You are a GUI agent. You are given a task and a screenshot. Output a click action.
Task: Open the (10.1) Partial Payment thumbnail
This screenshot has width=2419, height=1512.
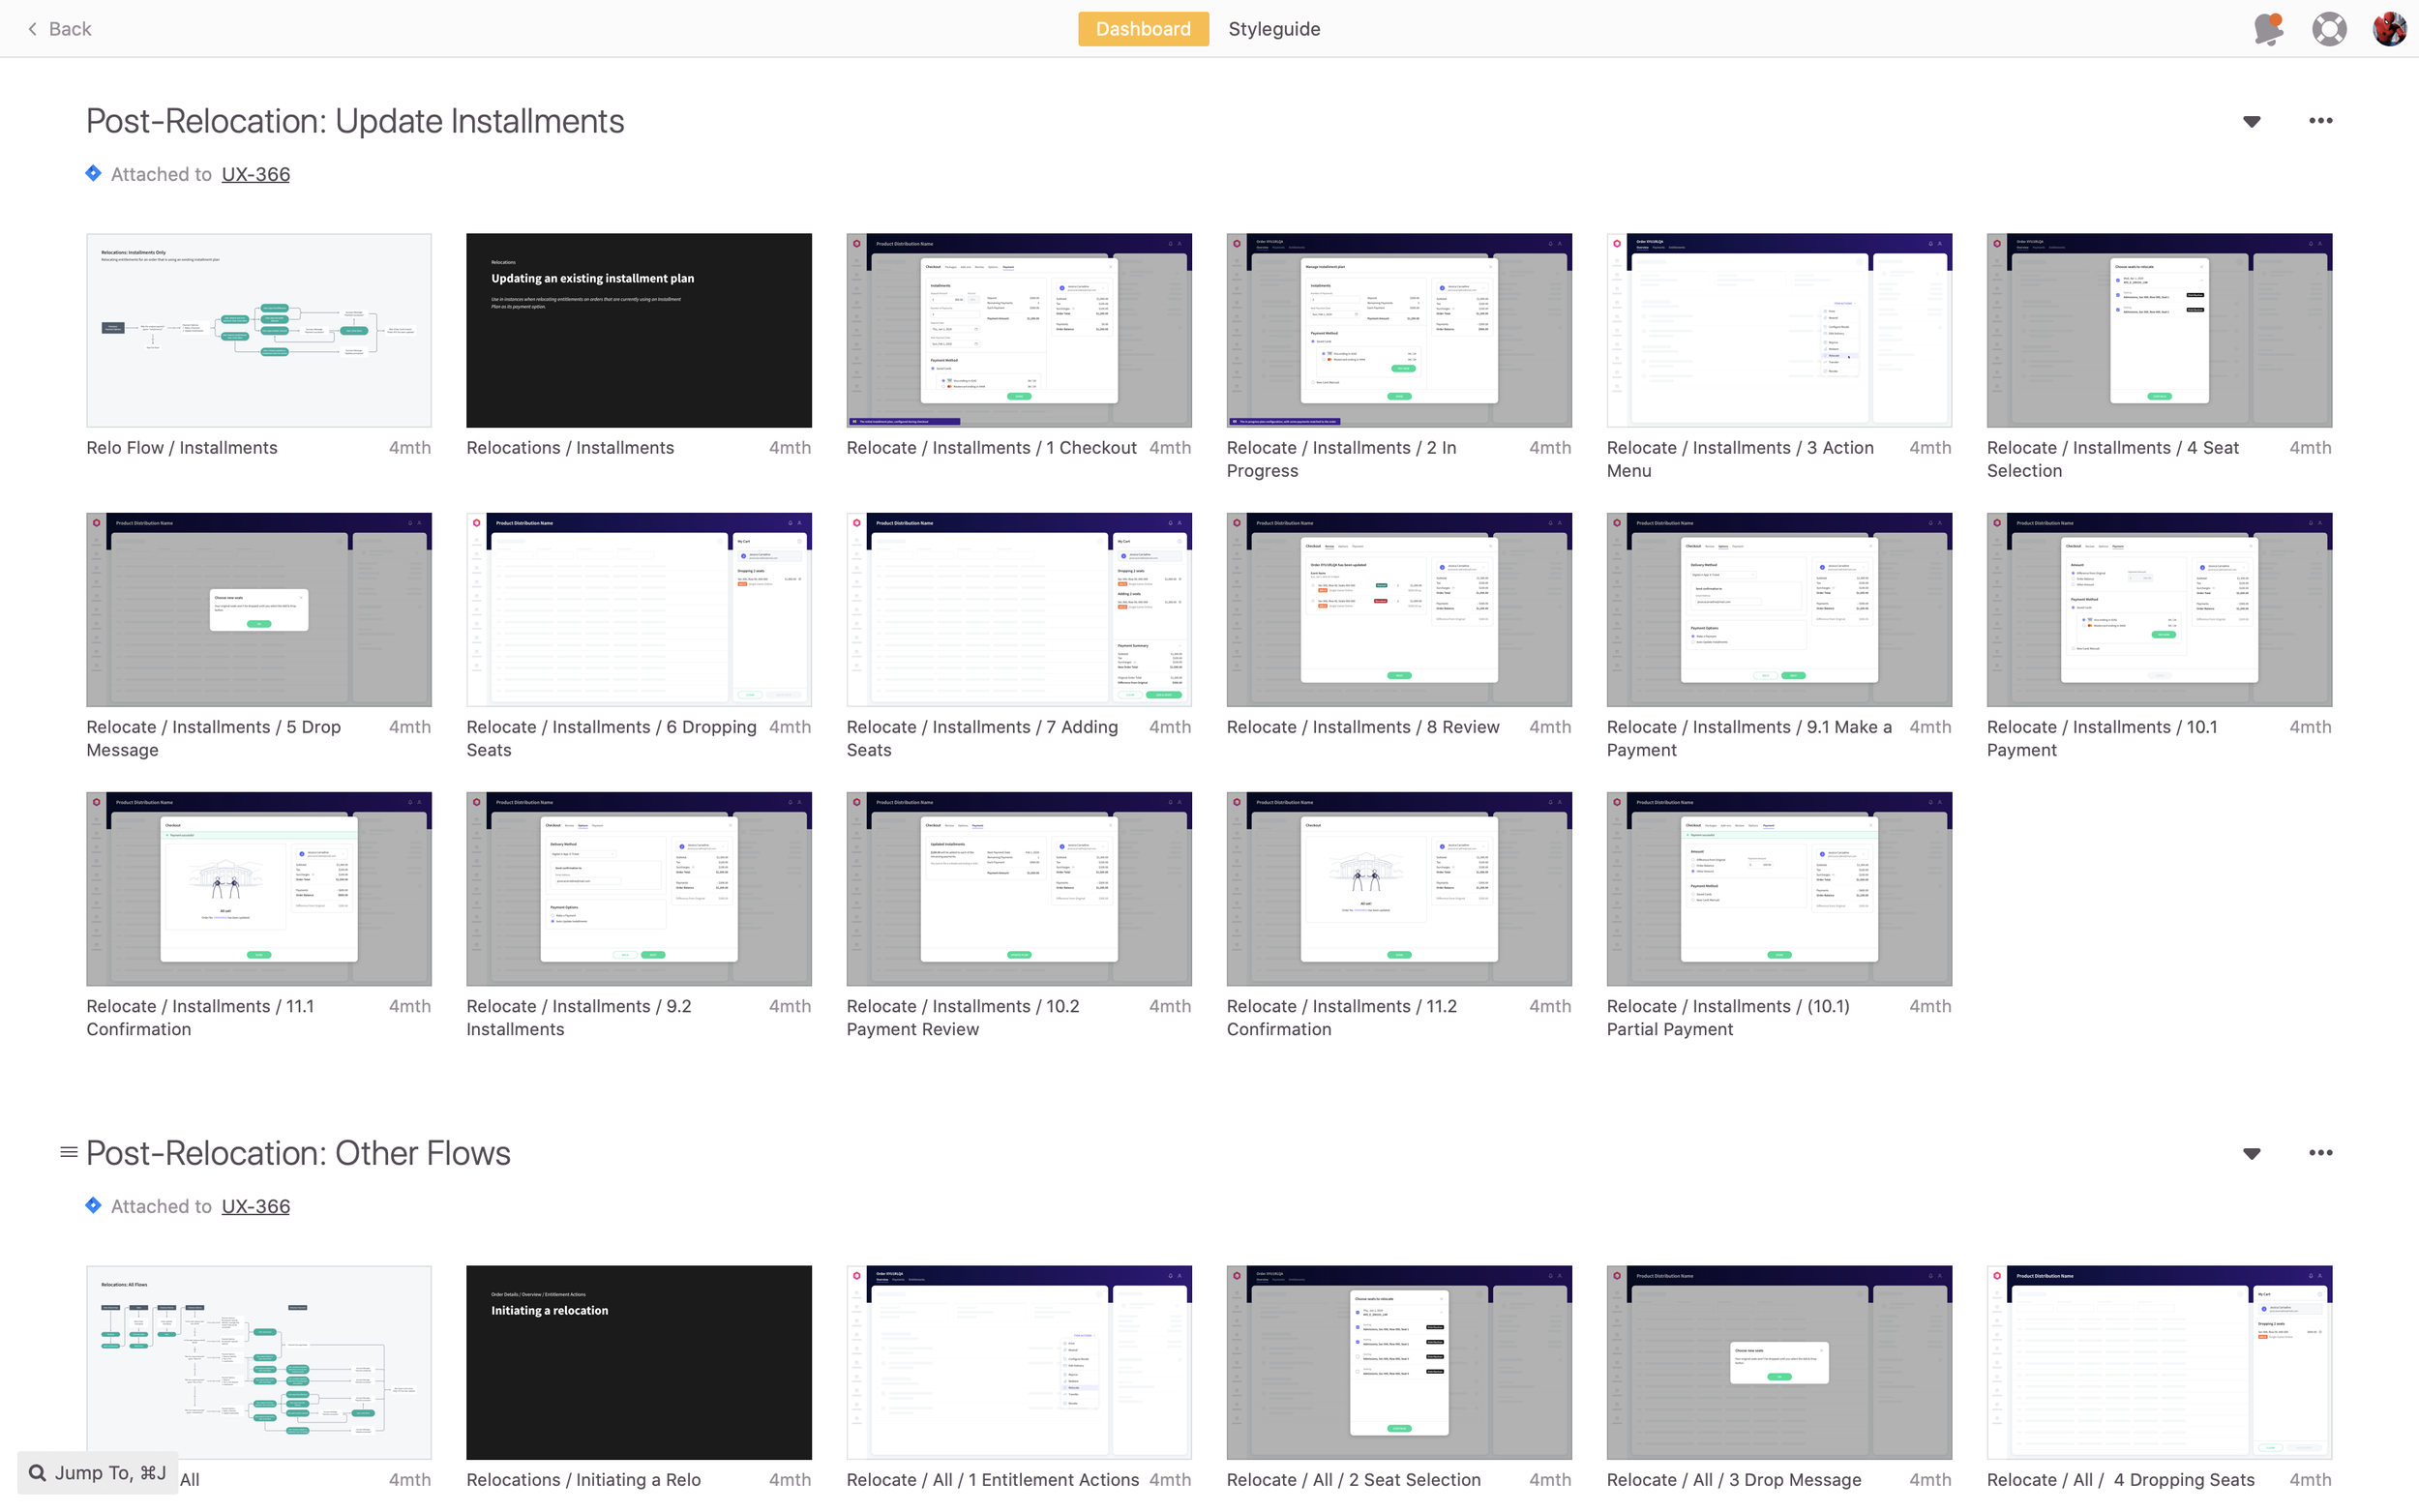point(1779,889)
